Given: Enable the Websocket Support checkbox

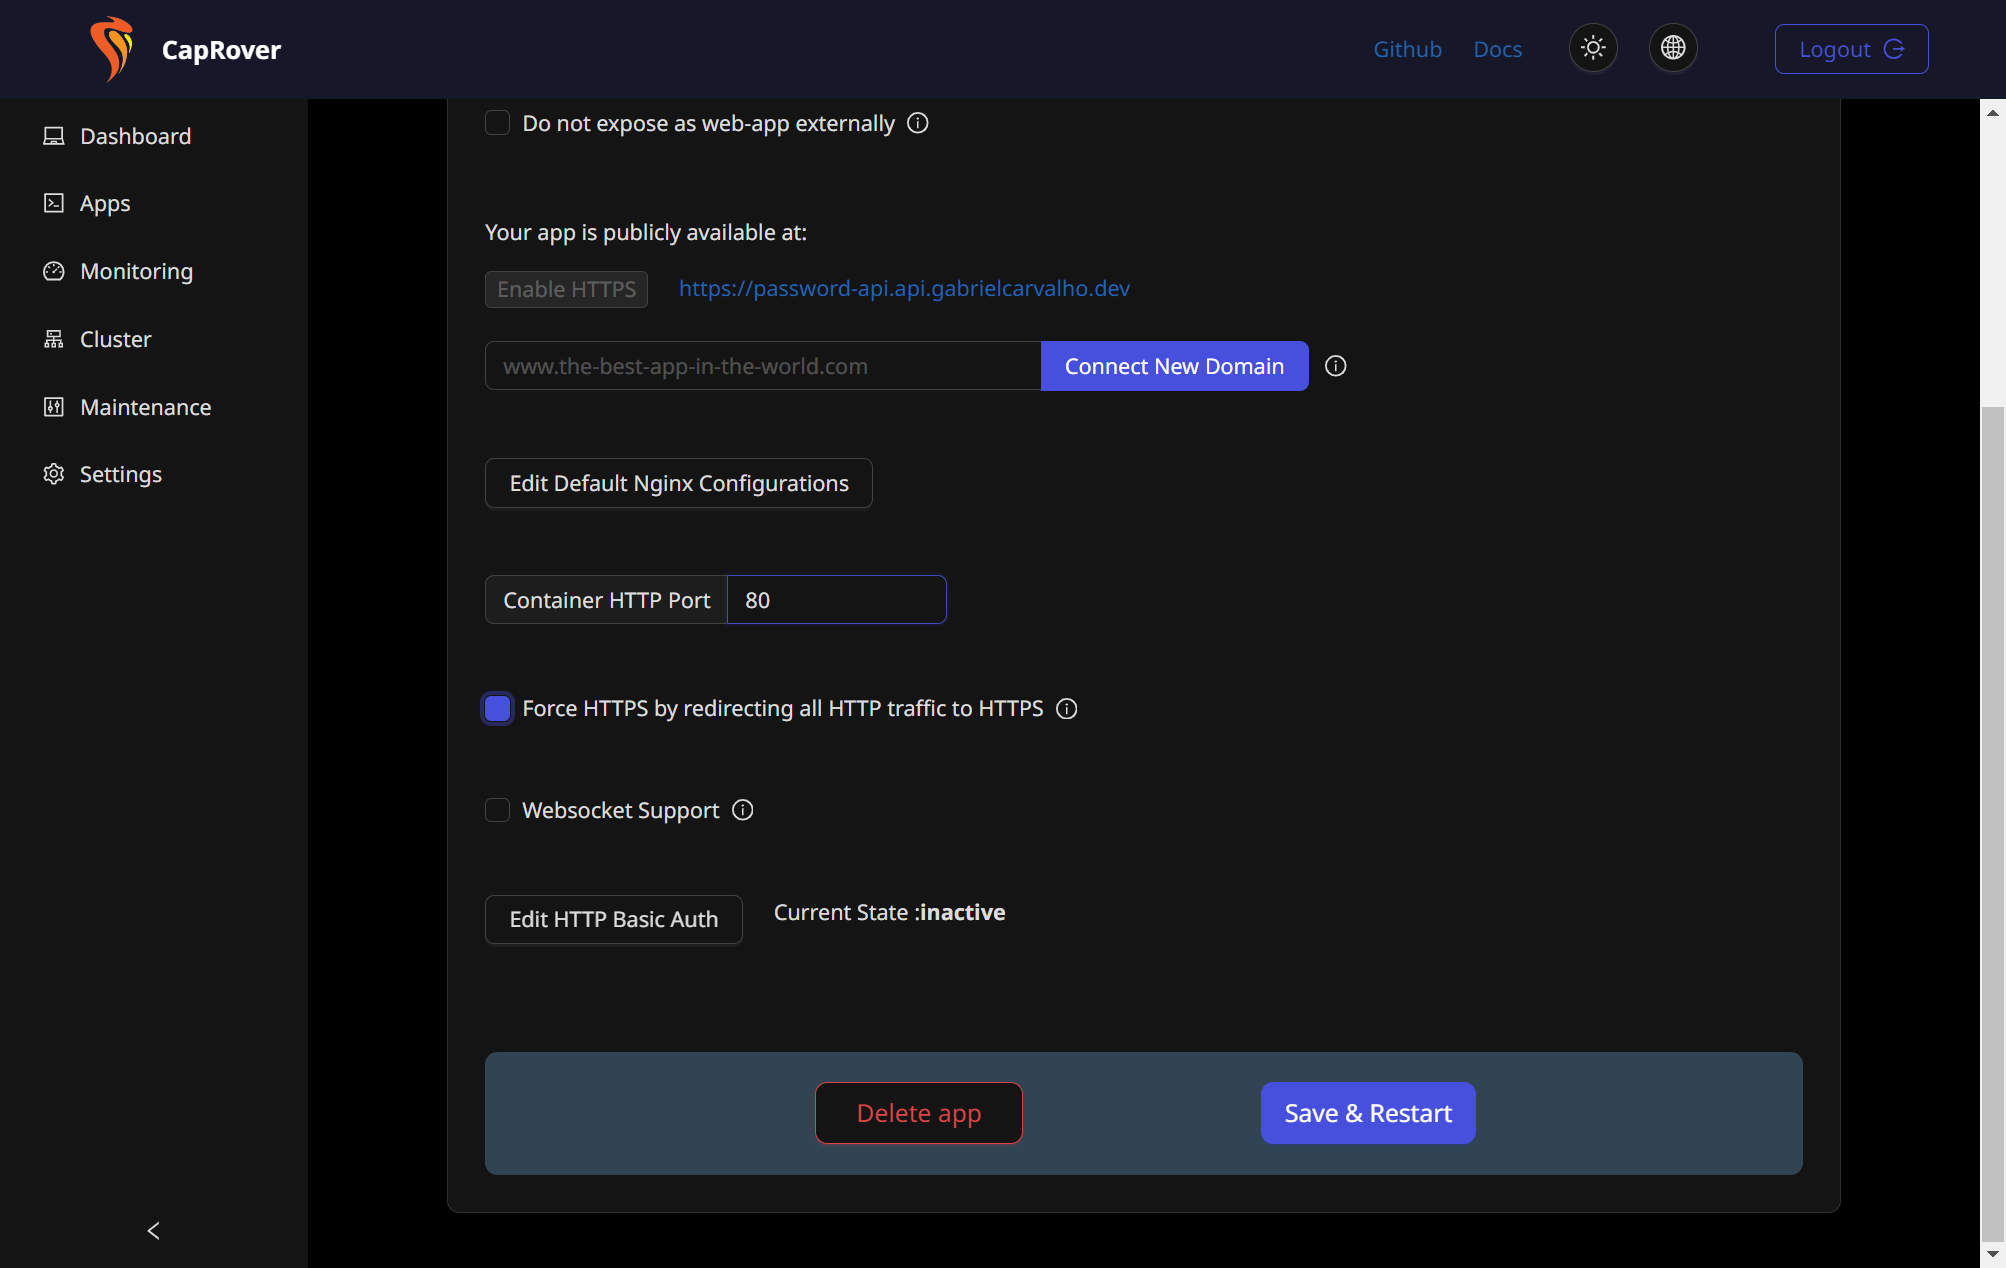Looking at the screenshot, I should pos(497,810).
